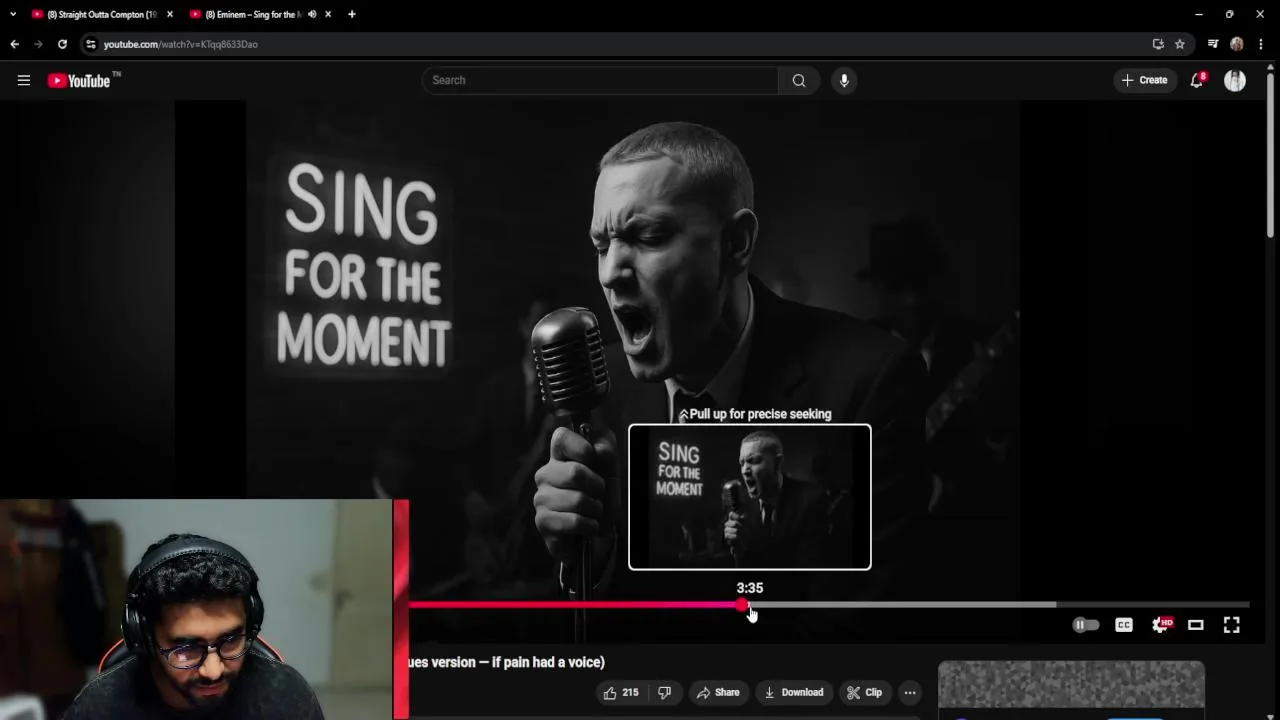Click the Share button
The height and width of the screenshot is (720, 1280).
click(x=718, y=692)
